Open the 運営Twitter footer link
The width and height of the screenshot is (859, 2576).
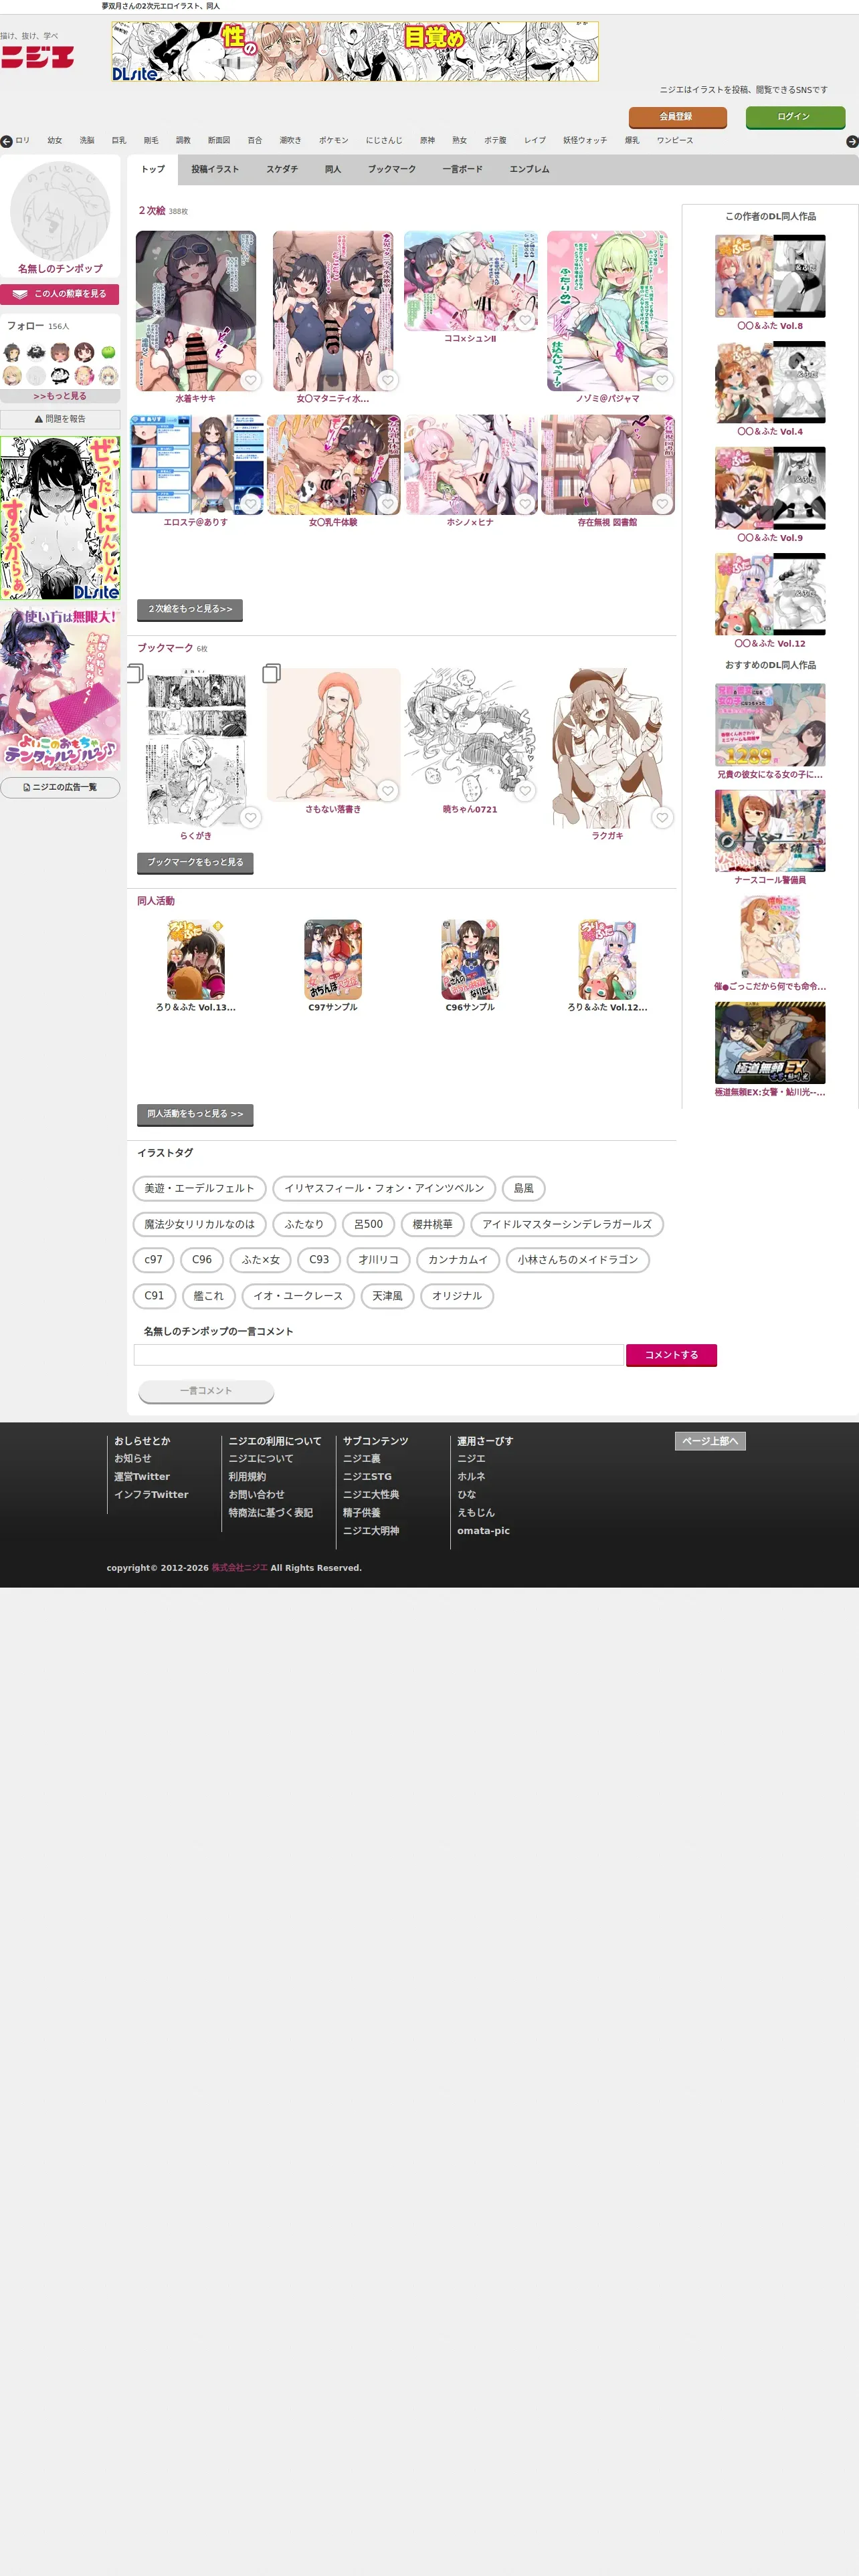(x=142, y=1477)
